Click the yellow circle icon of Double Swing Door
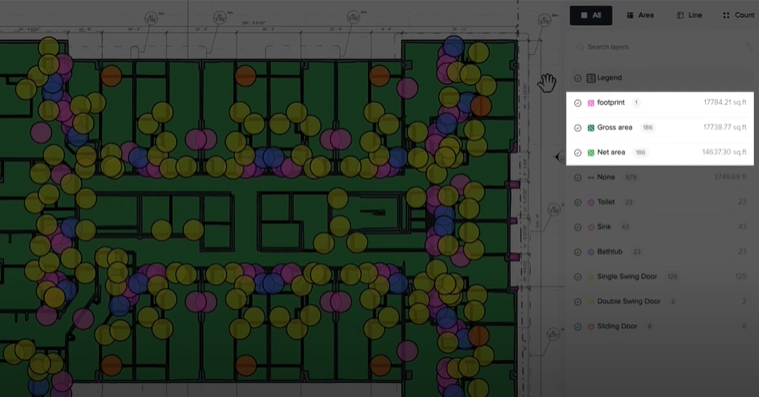 click(591, 302)
